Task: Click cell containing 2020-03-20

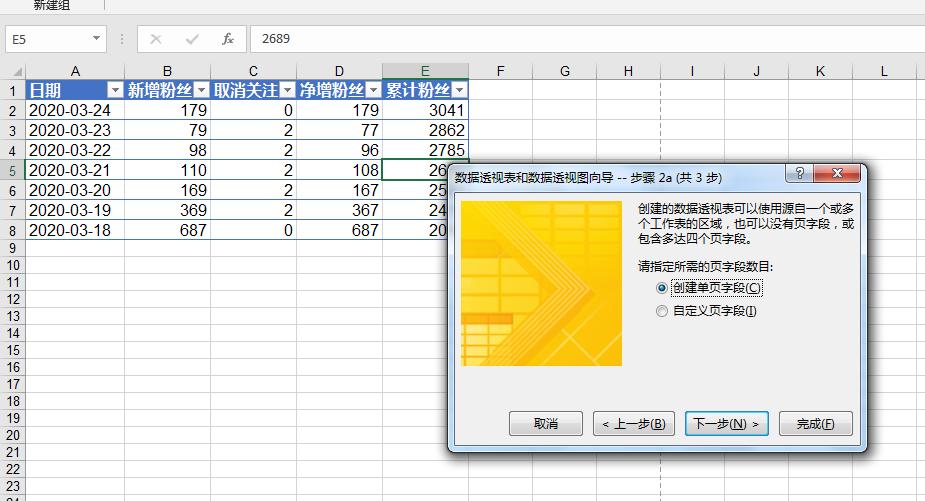Action: point(75,191)
